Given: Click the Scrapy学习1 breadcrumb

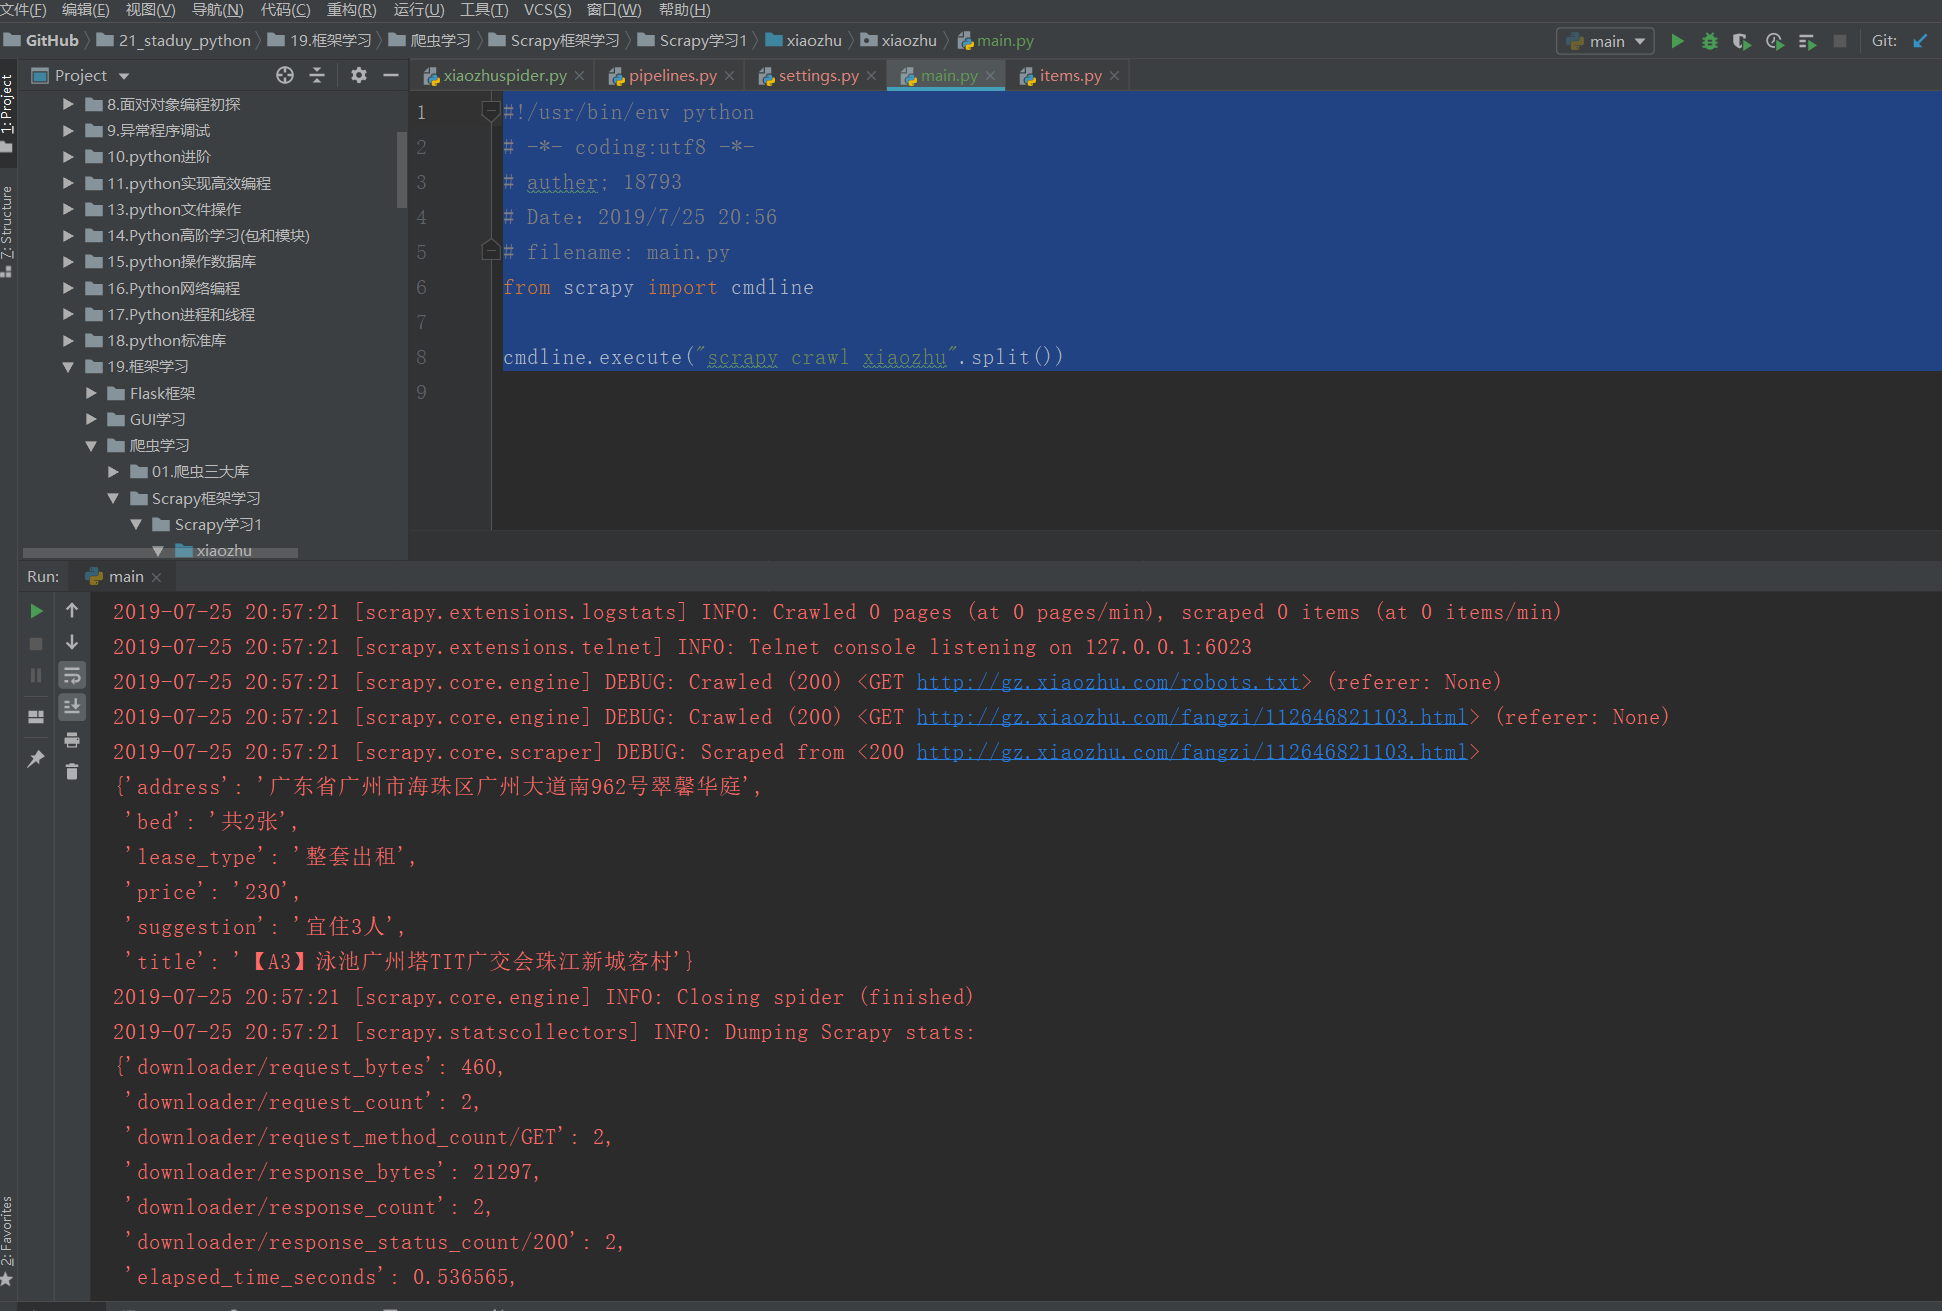Looking at the screenshot, I should (x=693, y=41).
